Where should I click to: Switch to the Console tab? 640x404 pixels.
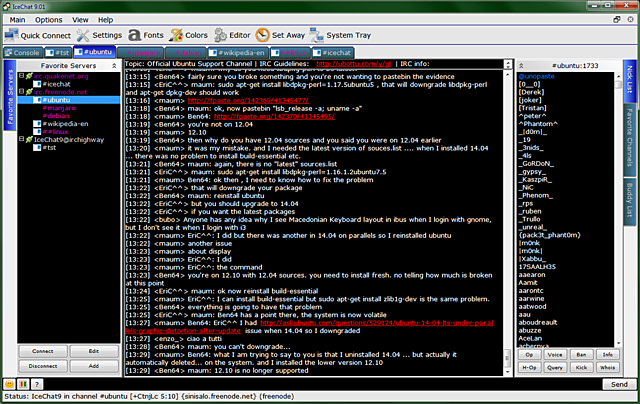click(x=23, y=53)
